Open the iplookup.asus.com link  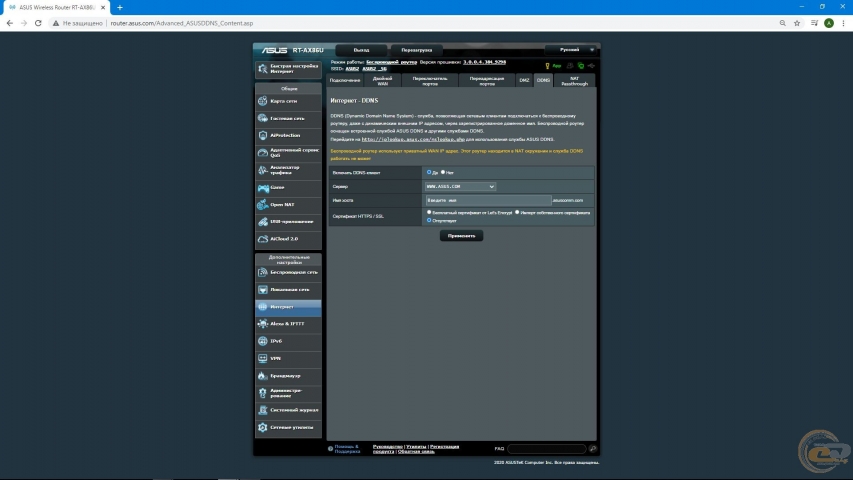click(x=413, y=139)
